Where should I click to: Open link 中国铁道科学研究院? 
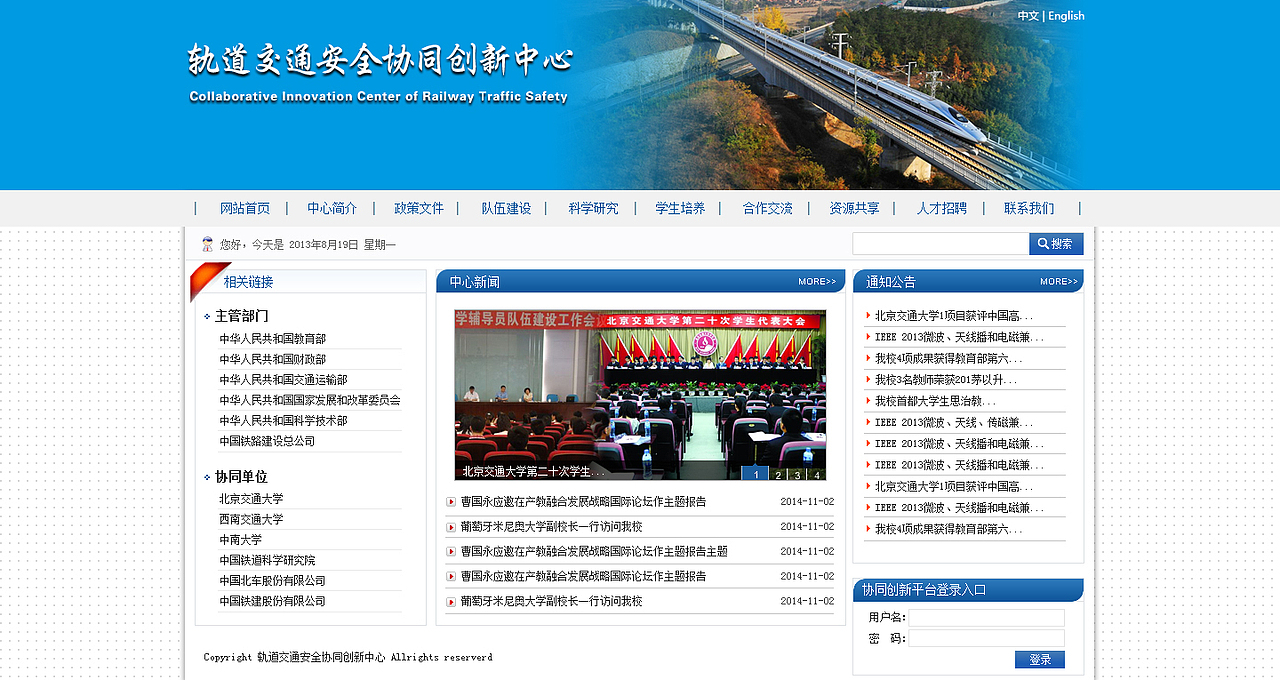coord(267,560)
